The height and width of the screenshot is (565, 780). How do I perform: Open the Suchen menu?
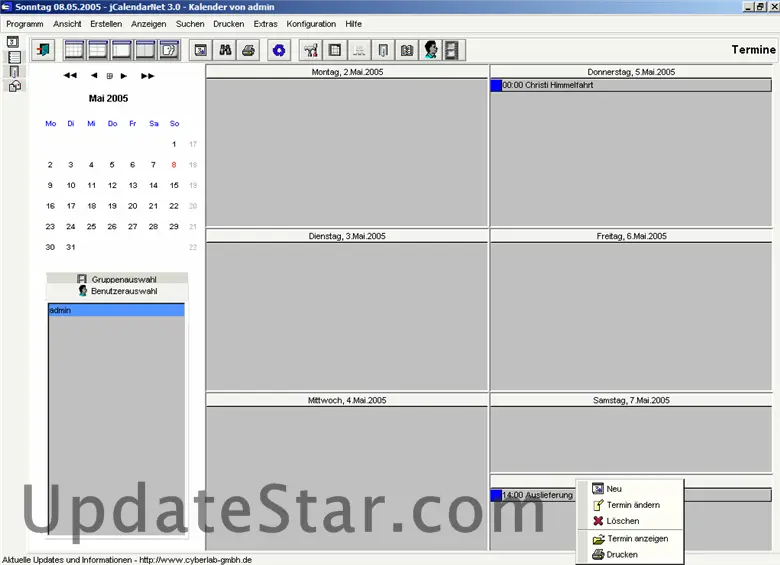190,24
